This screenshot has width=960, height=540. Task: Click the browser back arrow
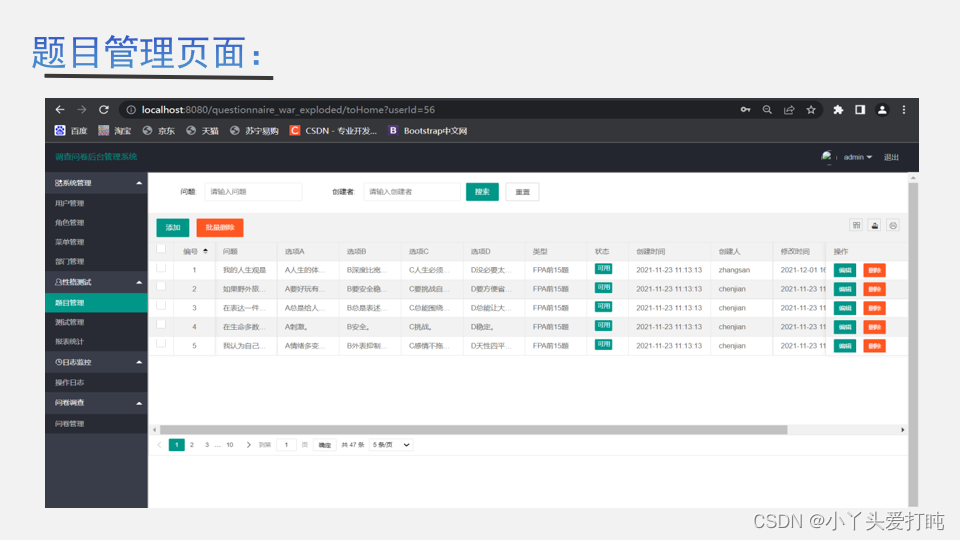pyautogui.click(x=60, y=110)
